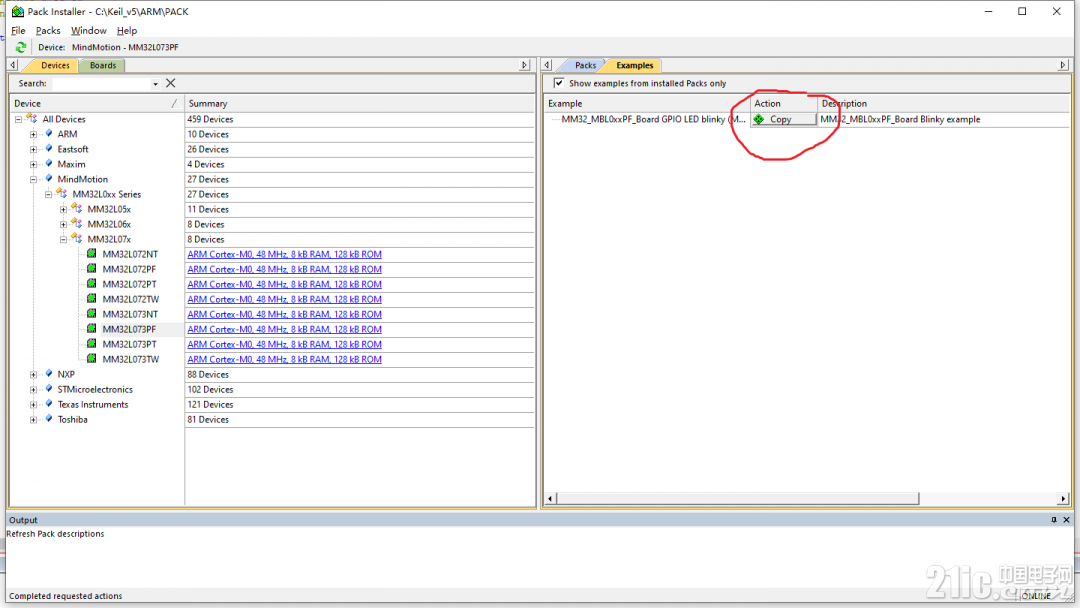Image resolution: width=1080 pixels, height=608 pixels.
Task: Click the chip icon beside MM32L072NT
Action: pos(92,253)
